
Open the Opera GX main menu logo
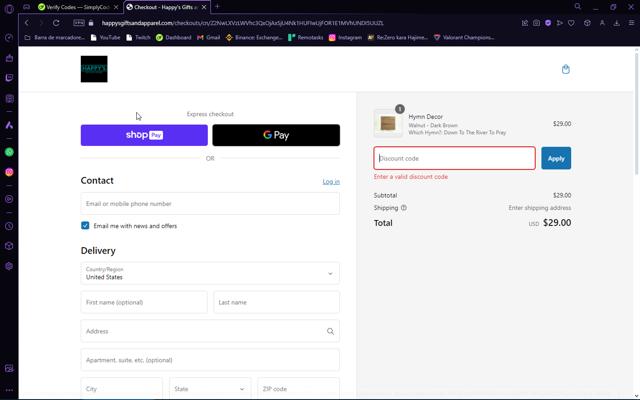click(9, 9)
